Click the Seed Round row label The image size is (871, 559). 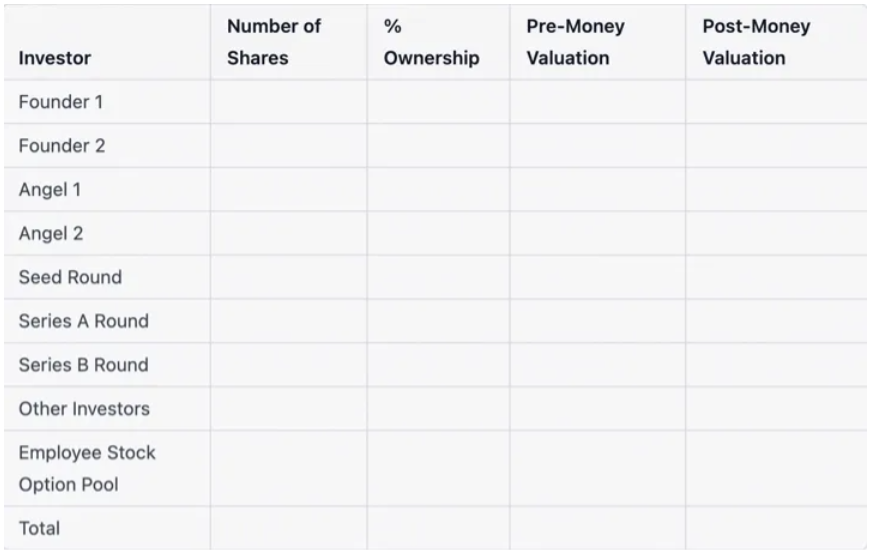click(x=70, y=277)
